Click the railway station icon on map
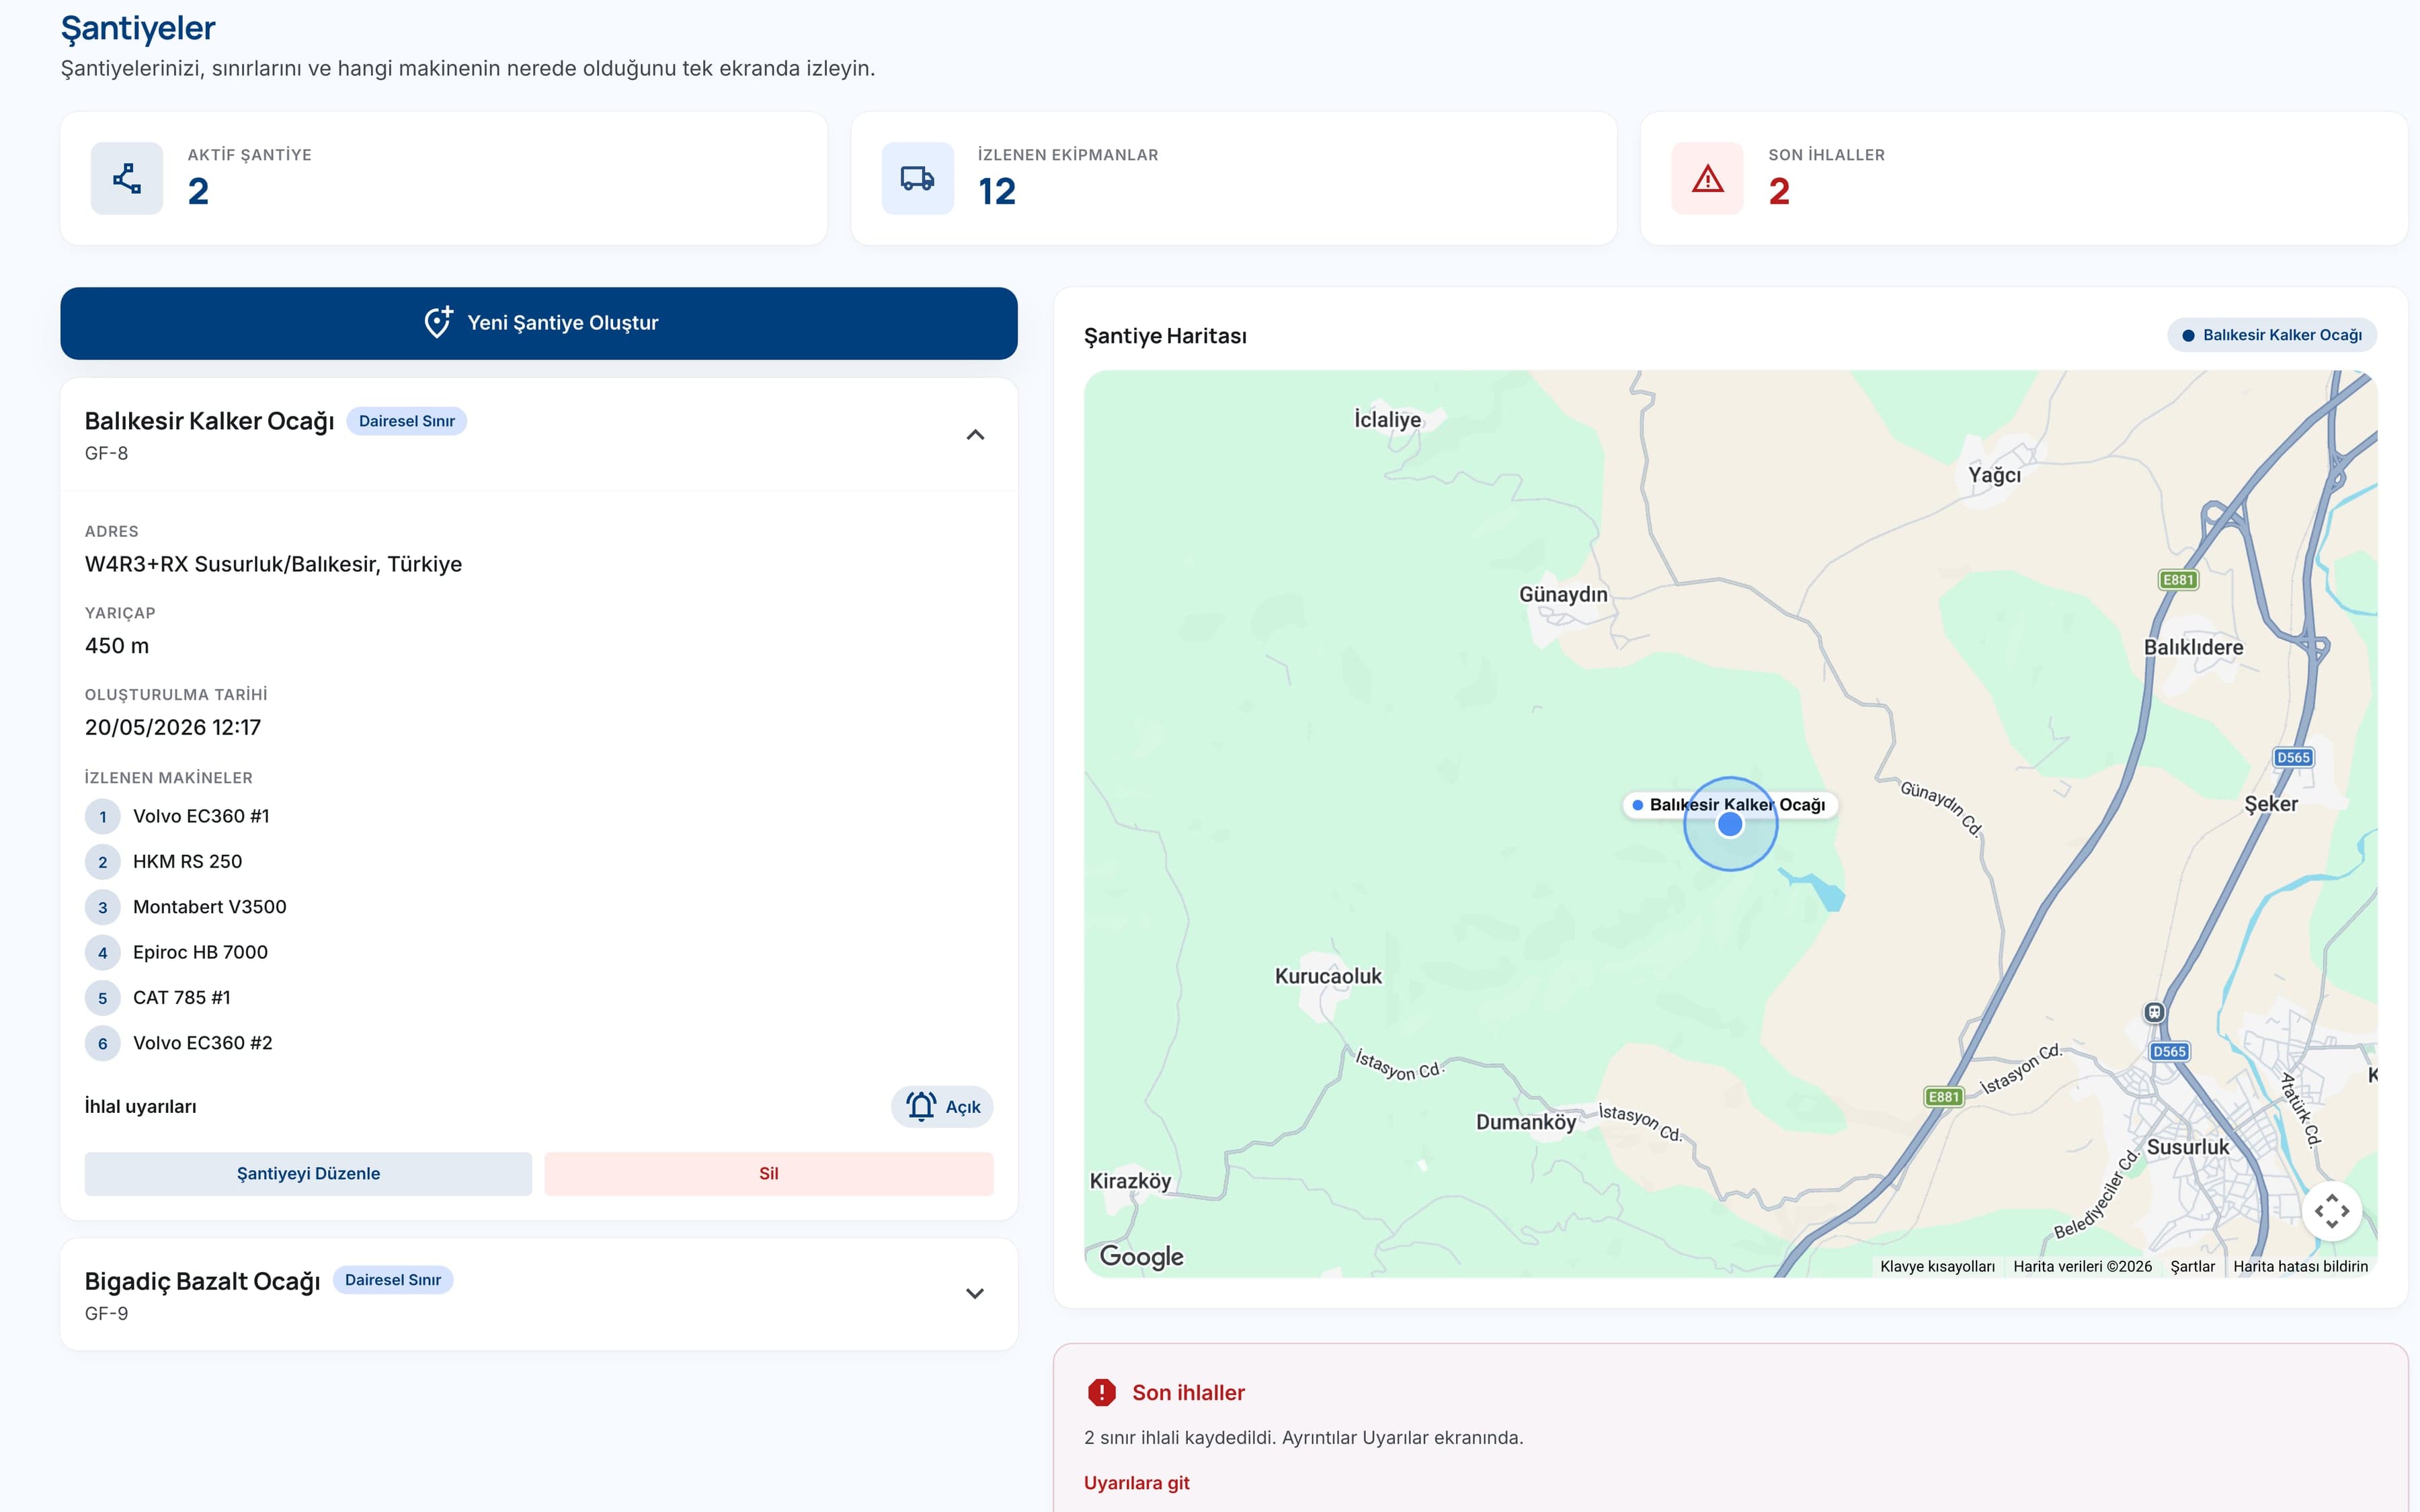Screen dimensions: 2420x1512 coord(2154,1012)
